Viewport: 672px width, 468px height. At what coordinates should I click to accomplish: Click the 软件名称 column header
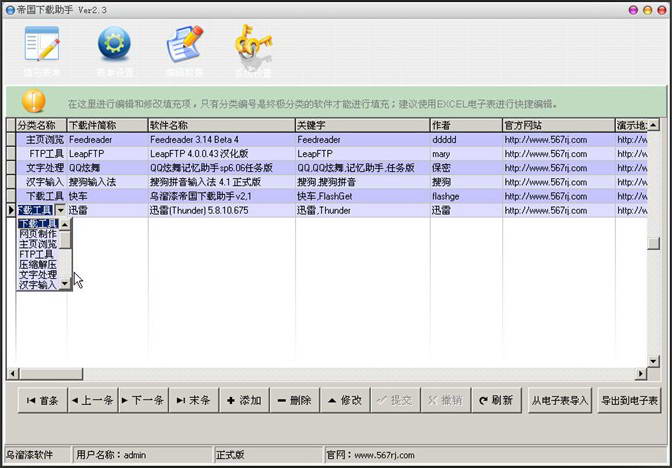pyautogui.click(x=222, y=125)
